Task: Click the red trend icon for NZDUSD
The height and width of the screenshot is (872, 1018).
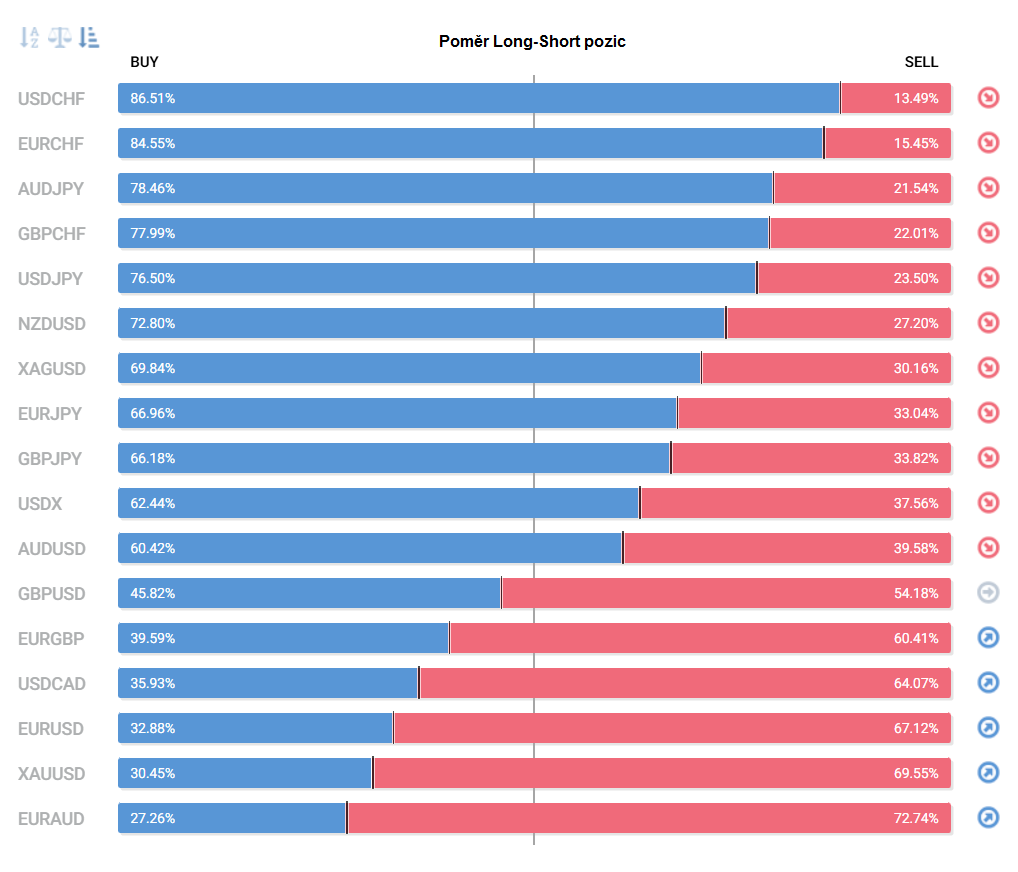Action: [x=988, y=323]
